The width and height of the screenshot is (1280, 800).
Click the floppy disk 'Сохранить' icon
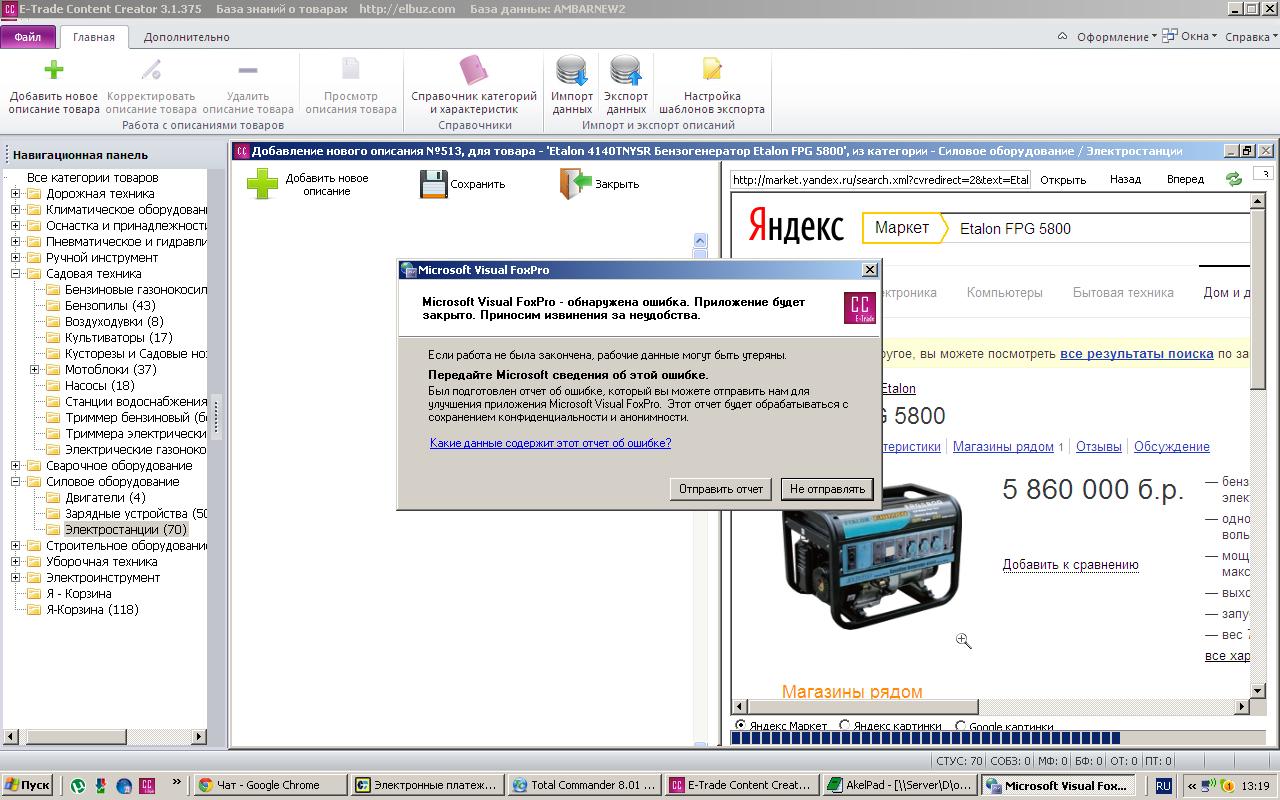tap(433, 184)
